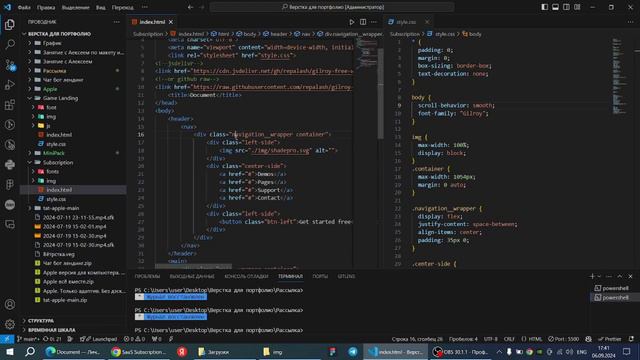
Task: Create a new terminal with plus icon
Action: tap(592, 276)
